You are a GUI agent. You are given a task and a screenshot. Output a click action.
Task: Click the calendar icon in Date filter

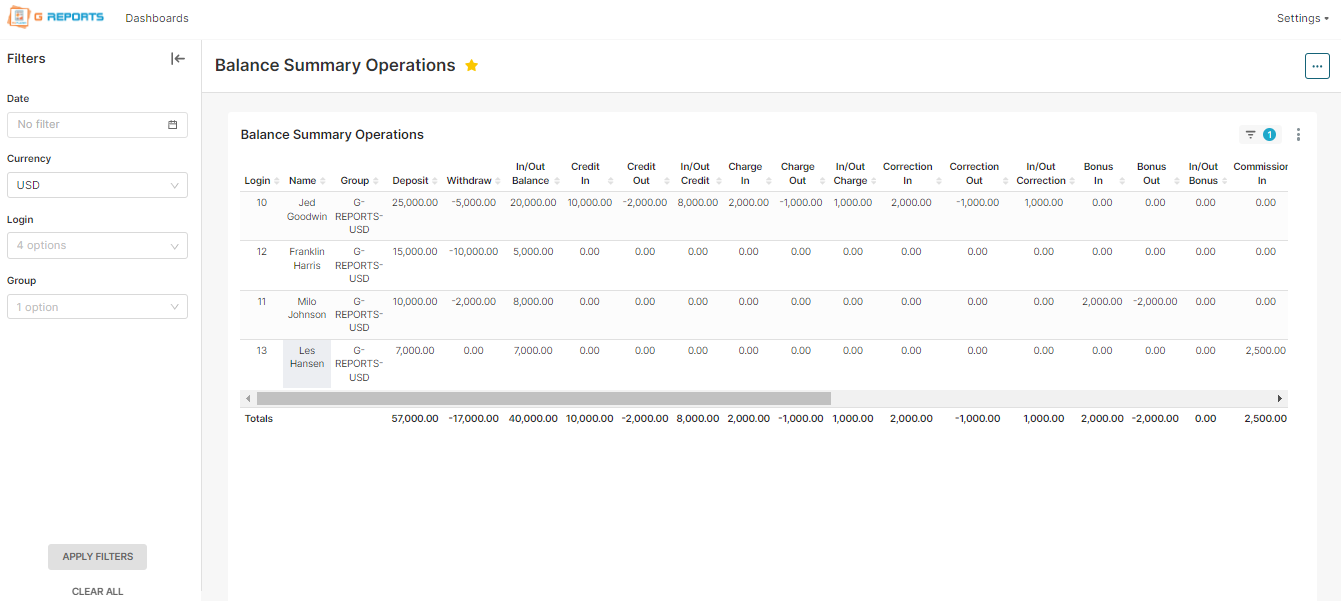coord(172,125)
